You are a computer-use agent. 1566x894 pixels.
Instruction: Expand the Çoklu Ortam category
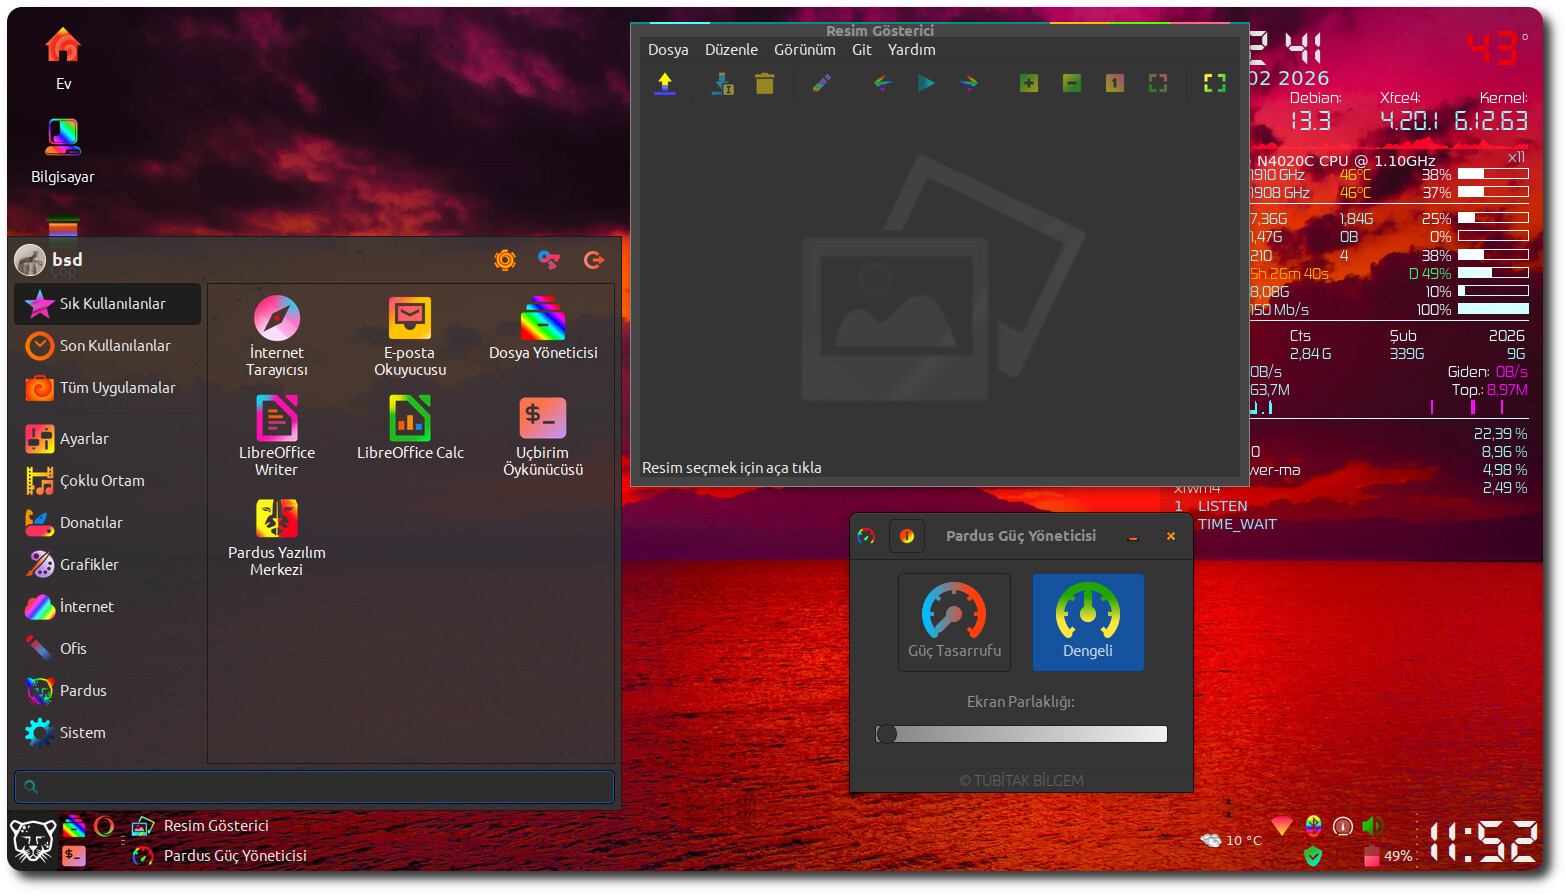[102, 481]
